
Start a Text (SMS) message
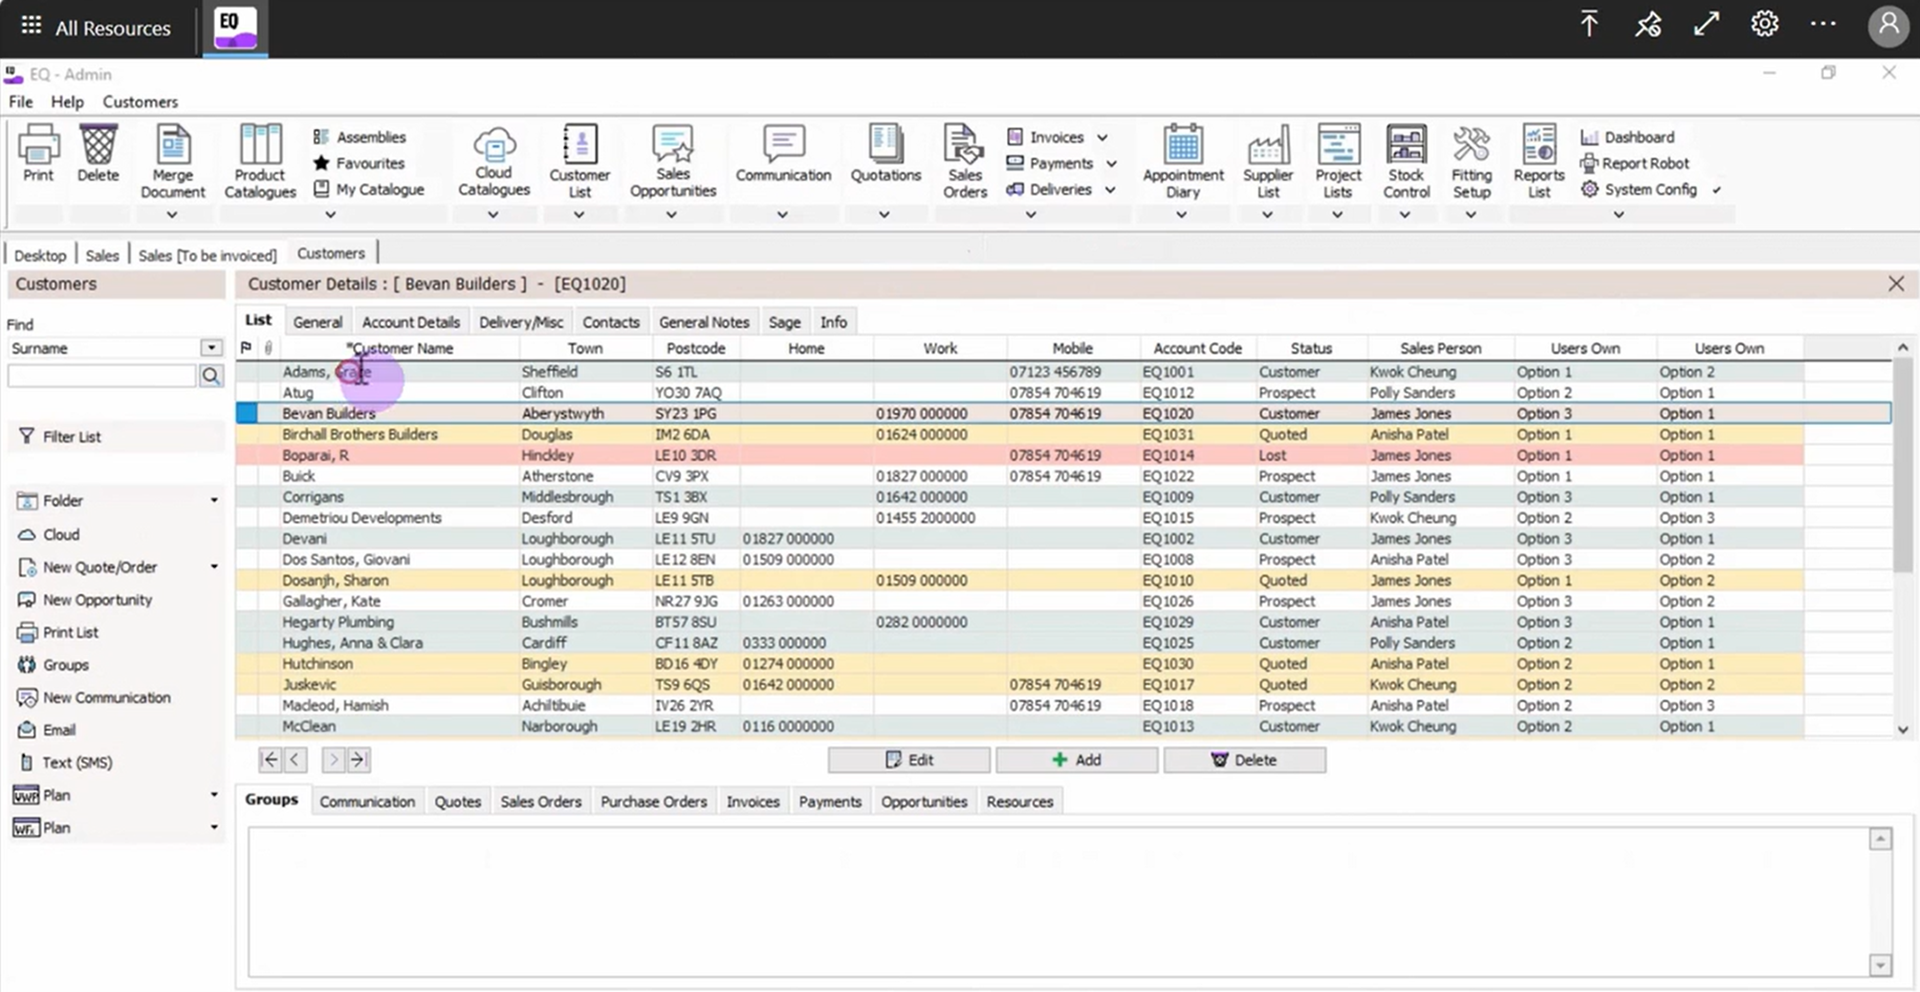tap(66, 762)
